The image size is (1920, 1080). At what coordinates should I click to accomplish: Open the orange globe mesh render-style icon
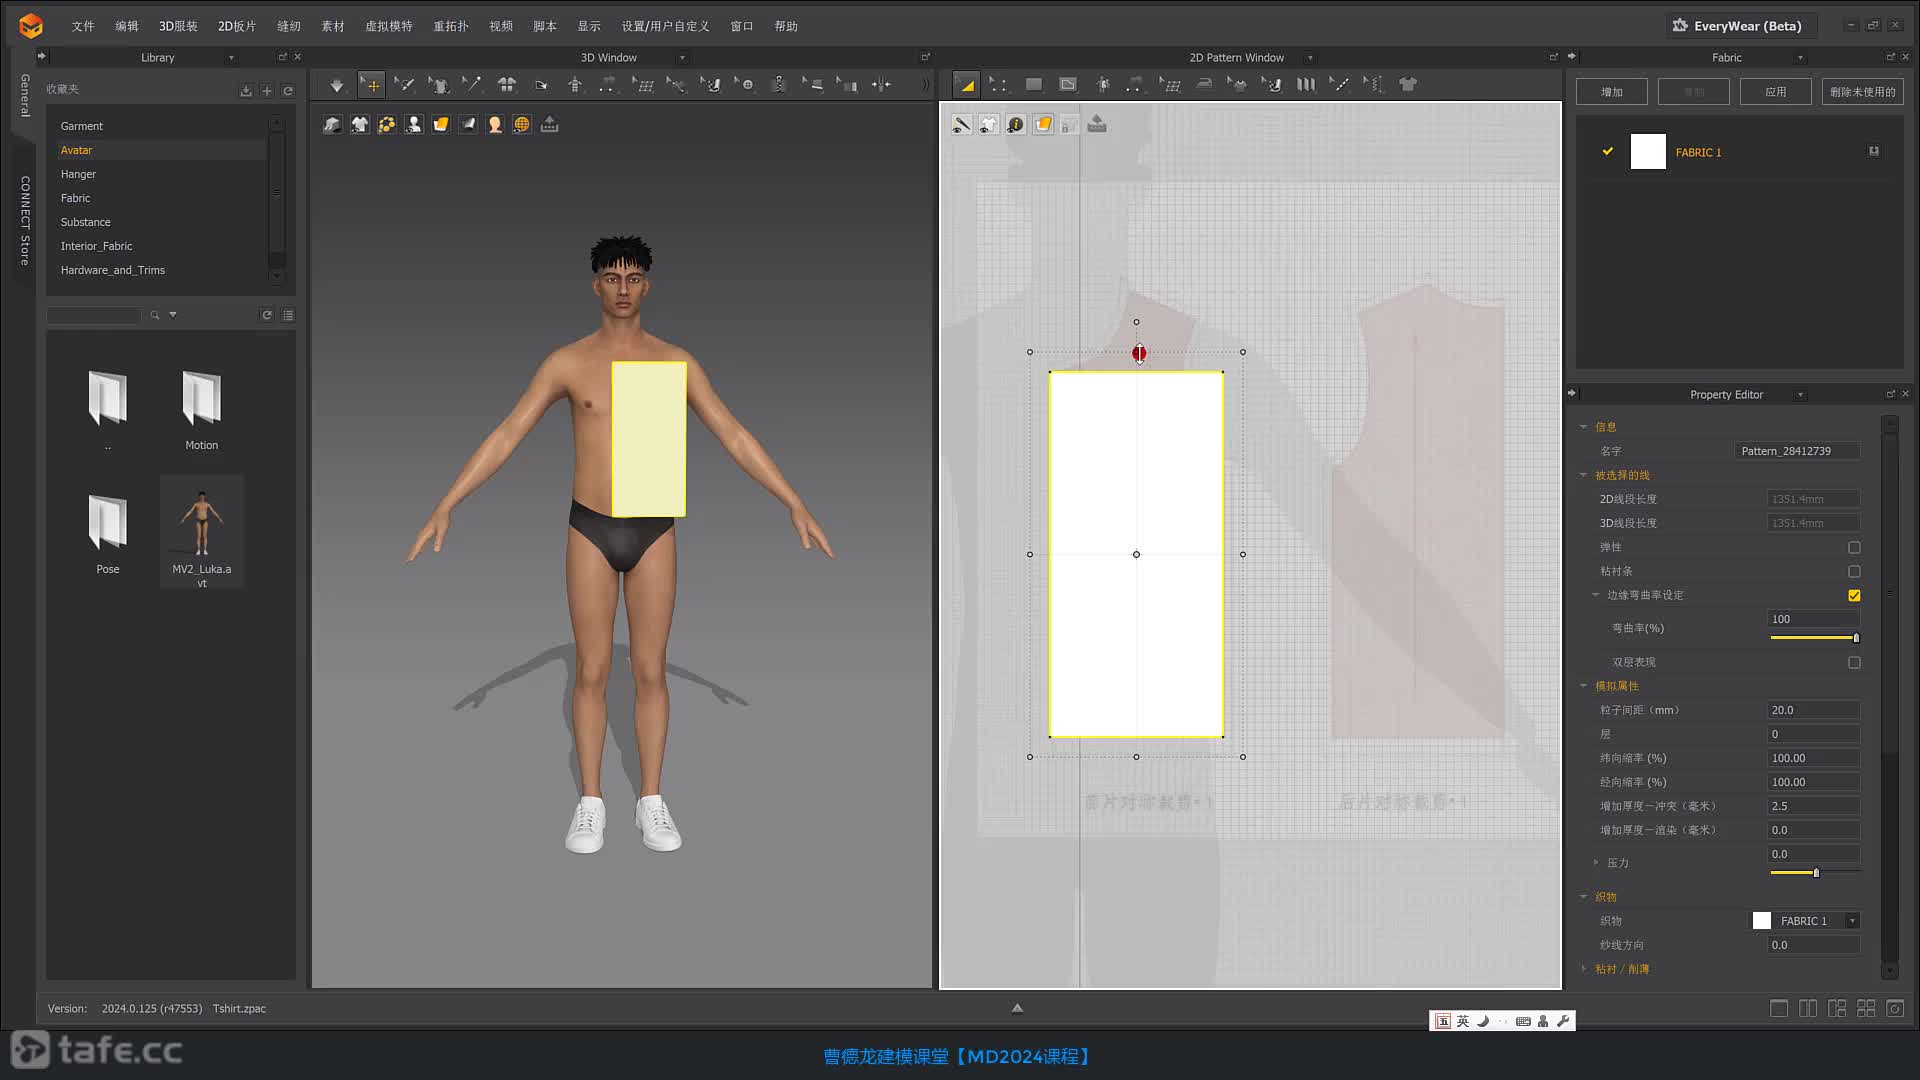pos(521,124)
